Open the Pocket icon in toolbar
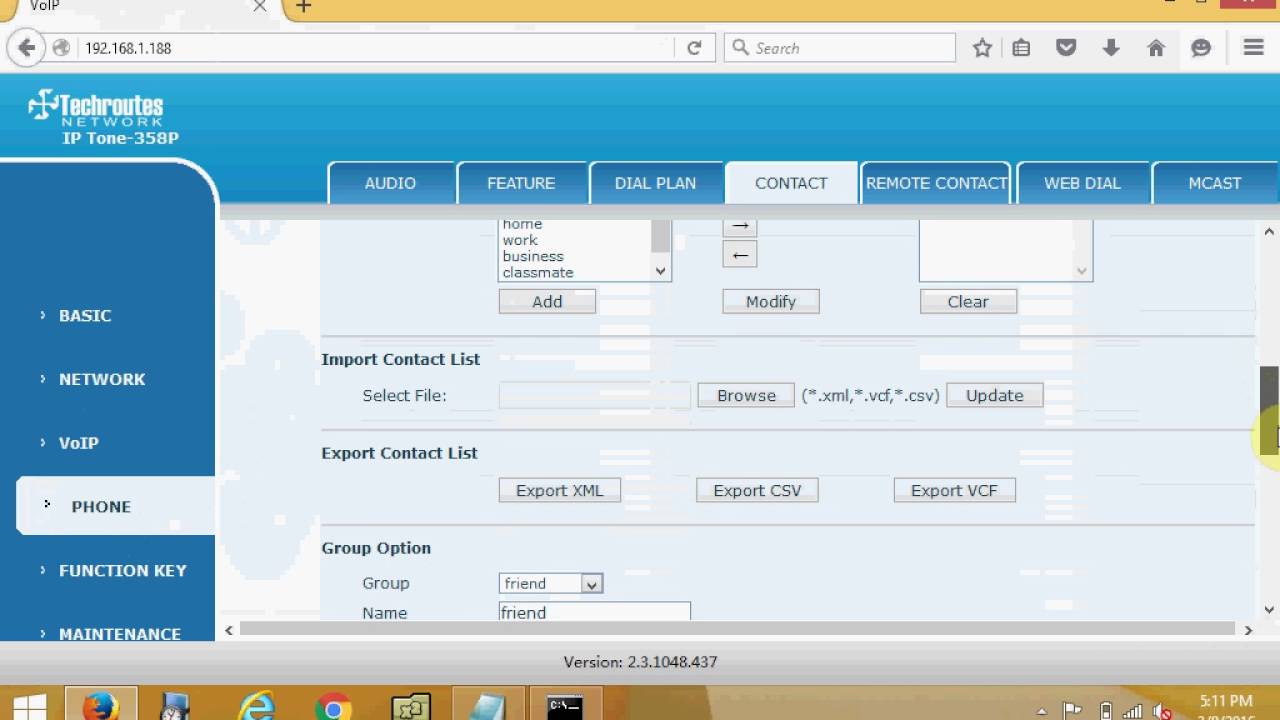 pos(1066,48)
